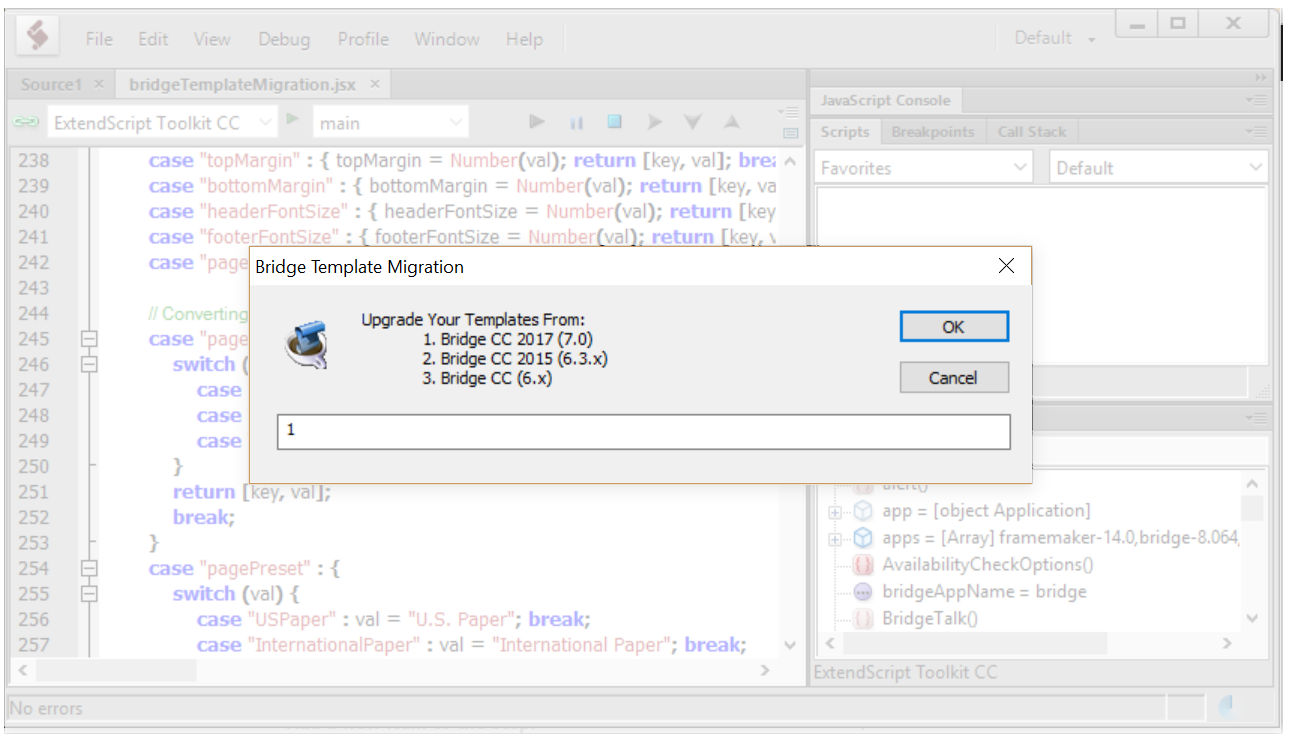The height and width of the screenshot is (747, 1292).
Task: Close the bridgeTemplateMigration.jsx tab
Action: click(x=375, y=85)
